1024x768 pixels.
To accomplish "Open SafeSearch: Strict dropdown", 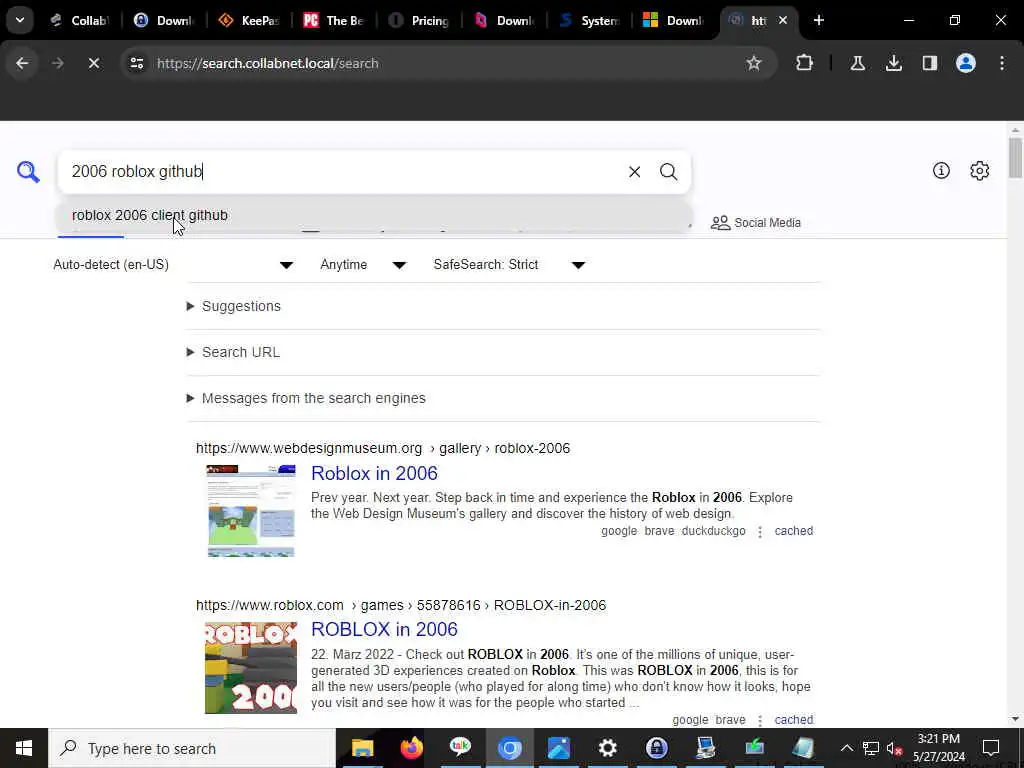I will click(x=509, y=264).
